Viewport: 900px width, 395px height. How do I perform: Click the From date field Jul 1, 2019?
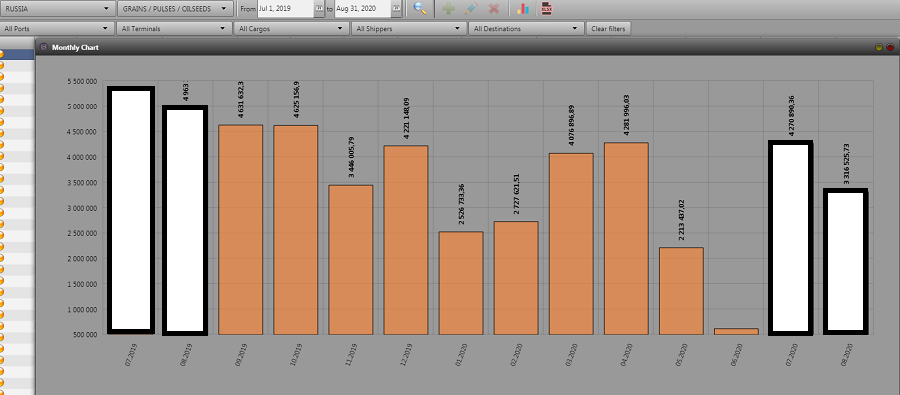(x=286, y=9)
